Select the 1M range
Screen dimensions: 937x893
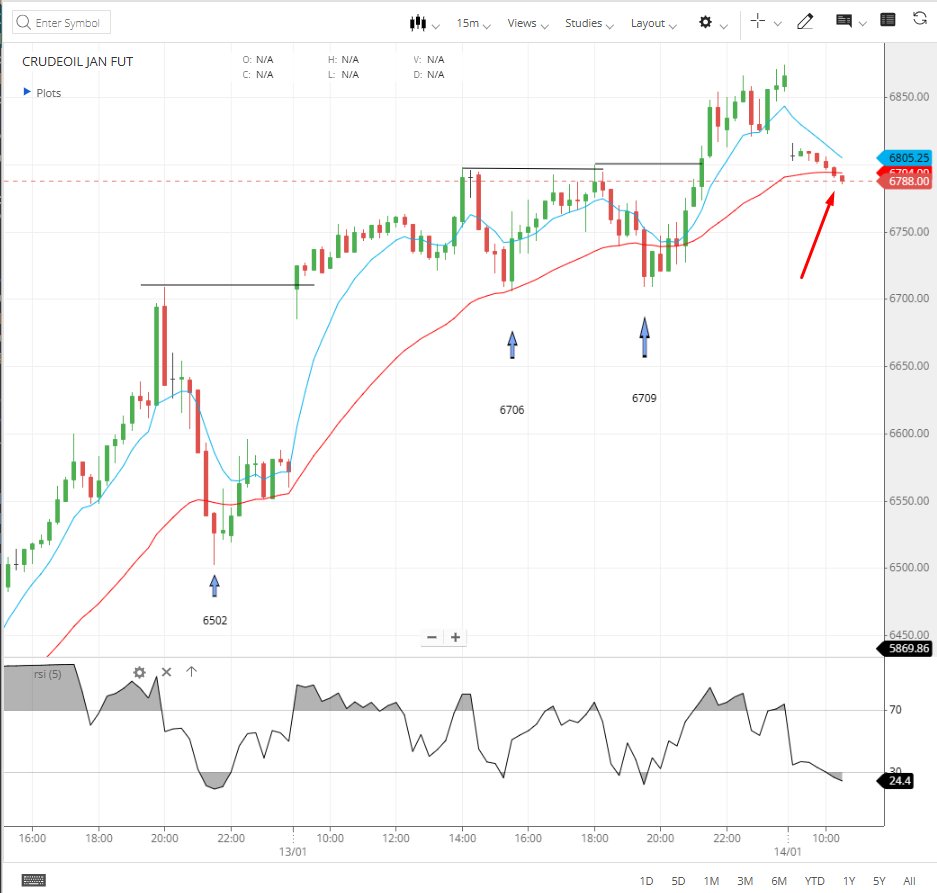711,881
